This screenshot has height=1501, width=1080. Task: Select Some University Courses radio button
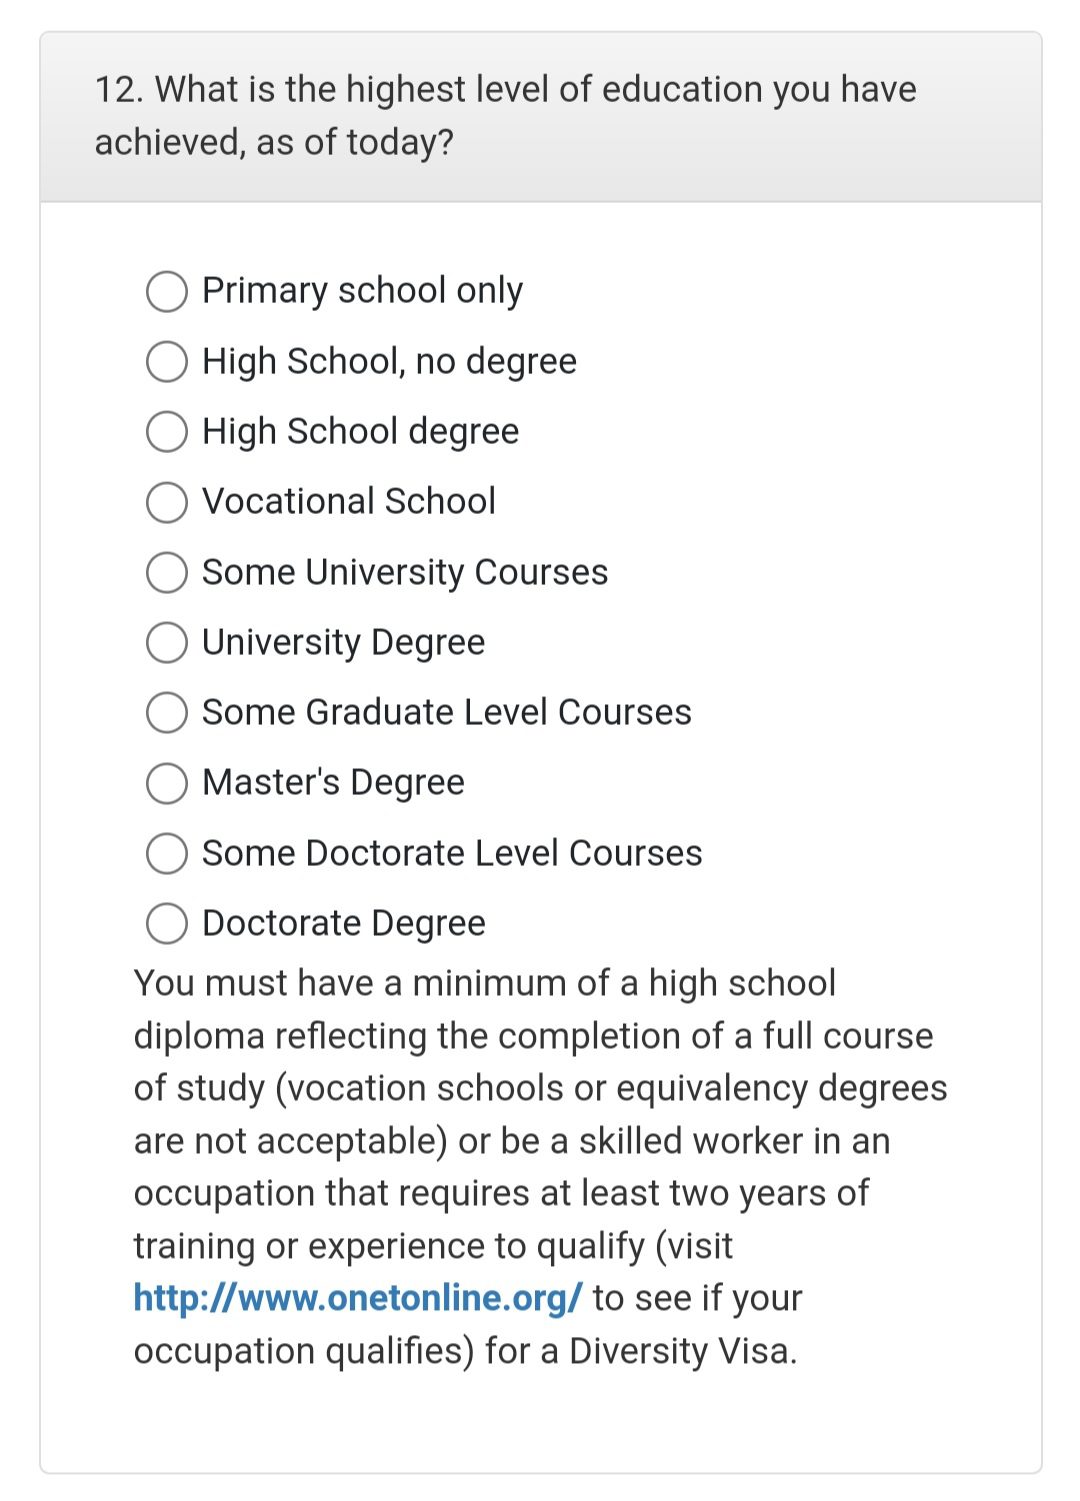167,573
